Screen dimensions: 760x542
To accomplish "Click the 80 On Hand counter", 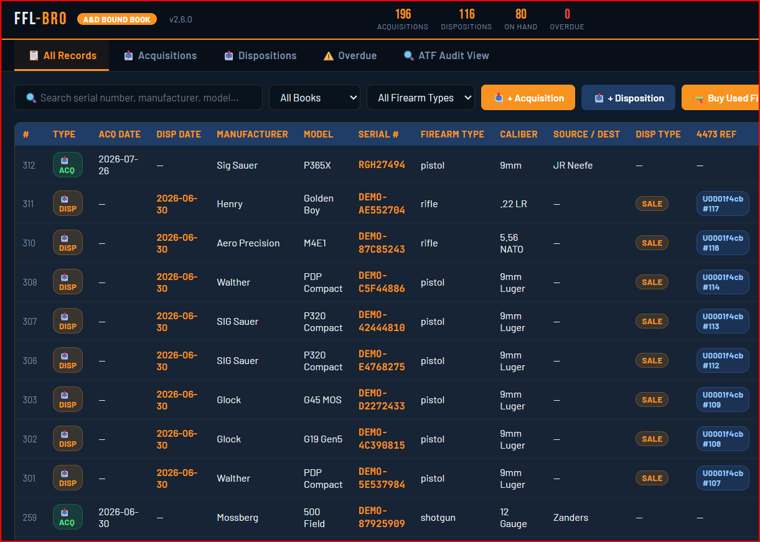I will 521,19.
